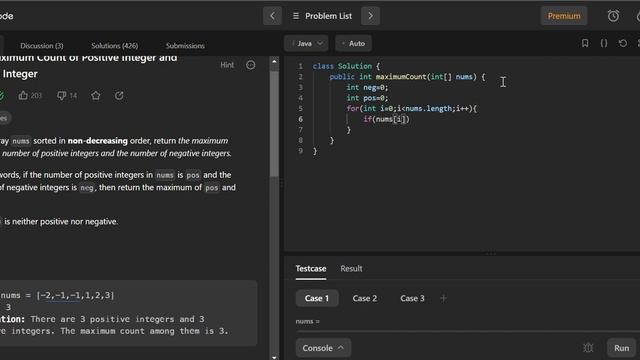Open the Auto dropdown
This screenshot has height=360, width=640.
[x=353, y=43]
